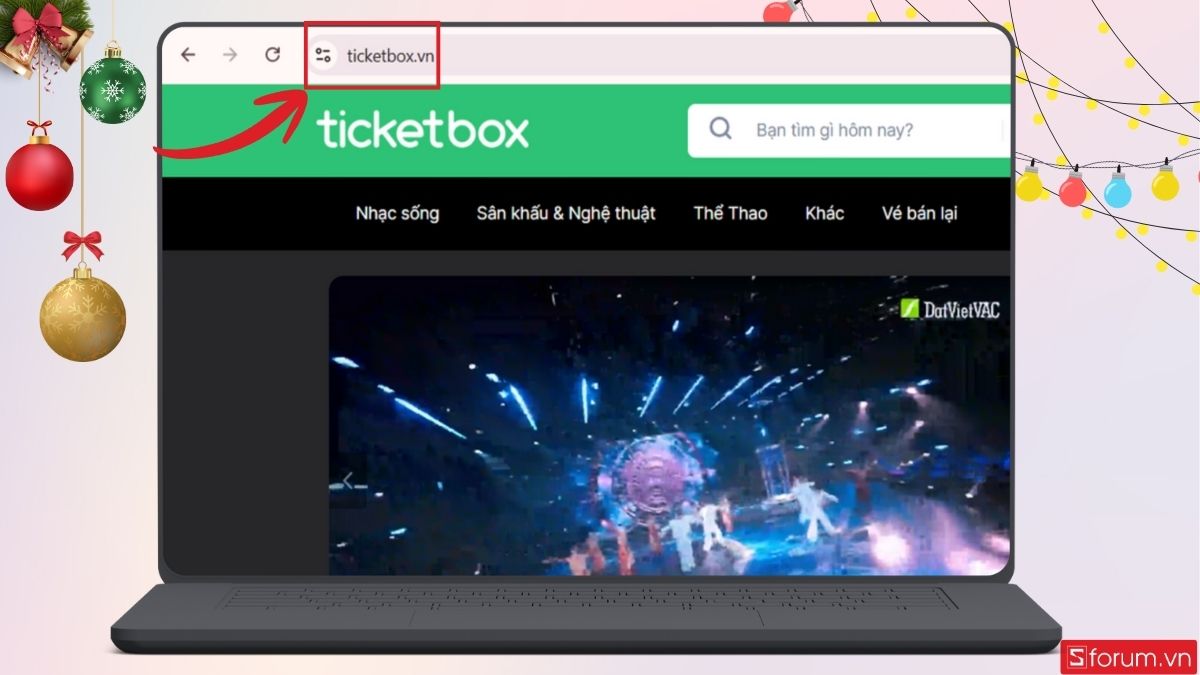Click the browser back arrow

tap(189, 56)
